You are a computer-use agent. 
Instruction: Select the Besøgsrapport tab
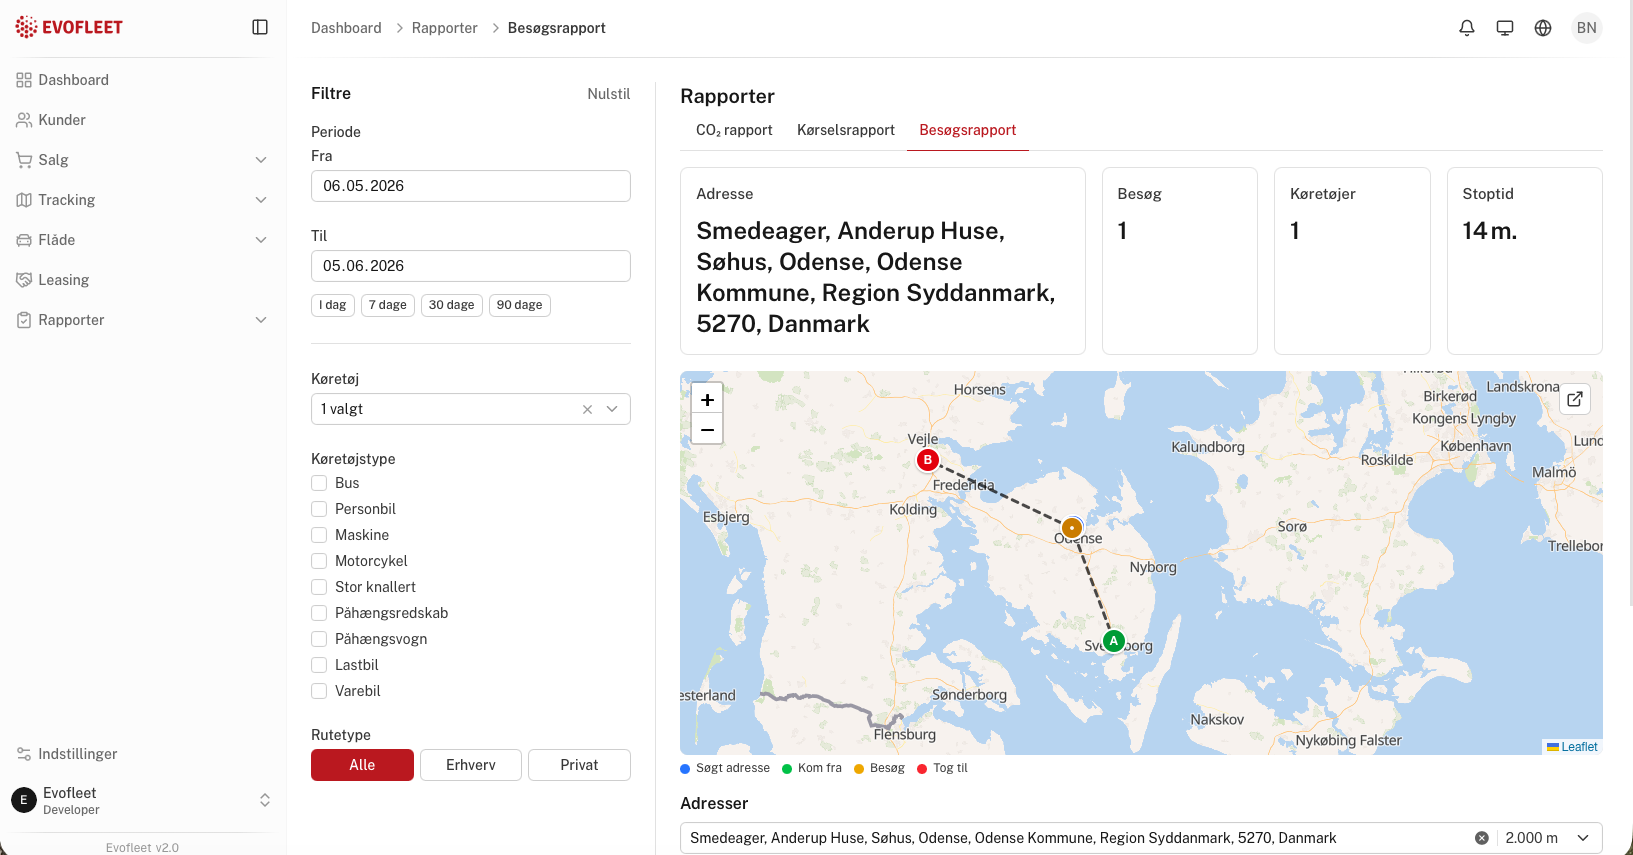[x=968, y=130]
